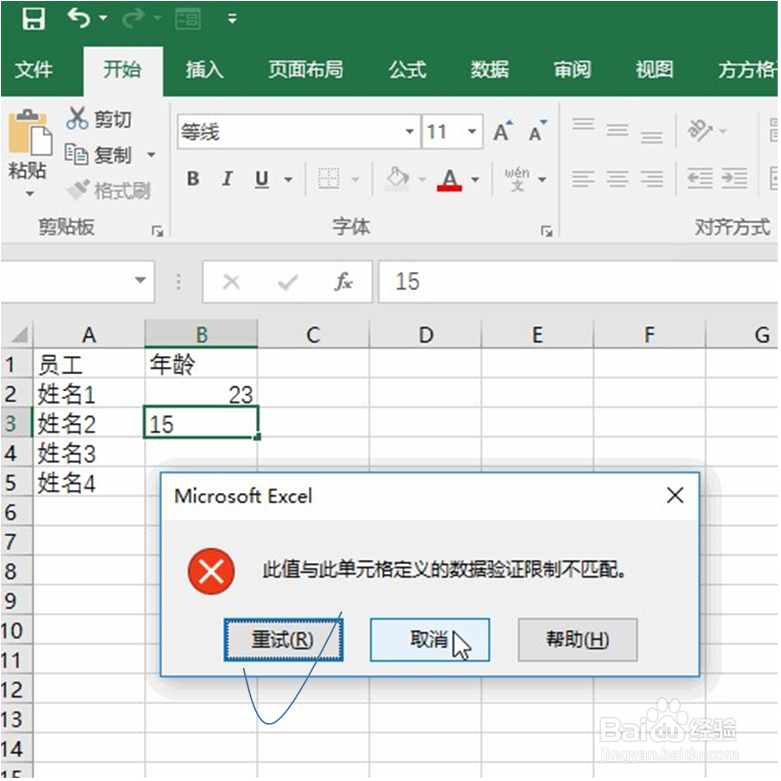
Task: Click cell containing 员工
Action: point(89,364)
